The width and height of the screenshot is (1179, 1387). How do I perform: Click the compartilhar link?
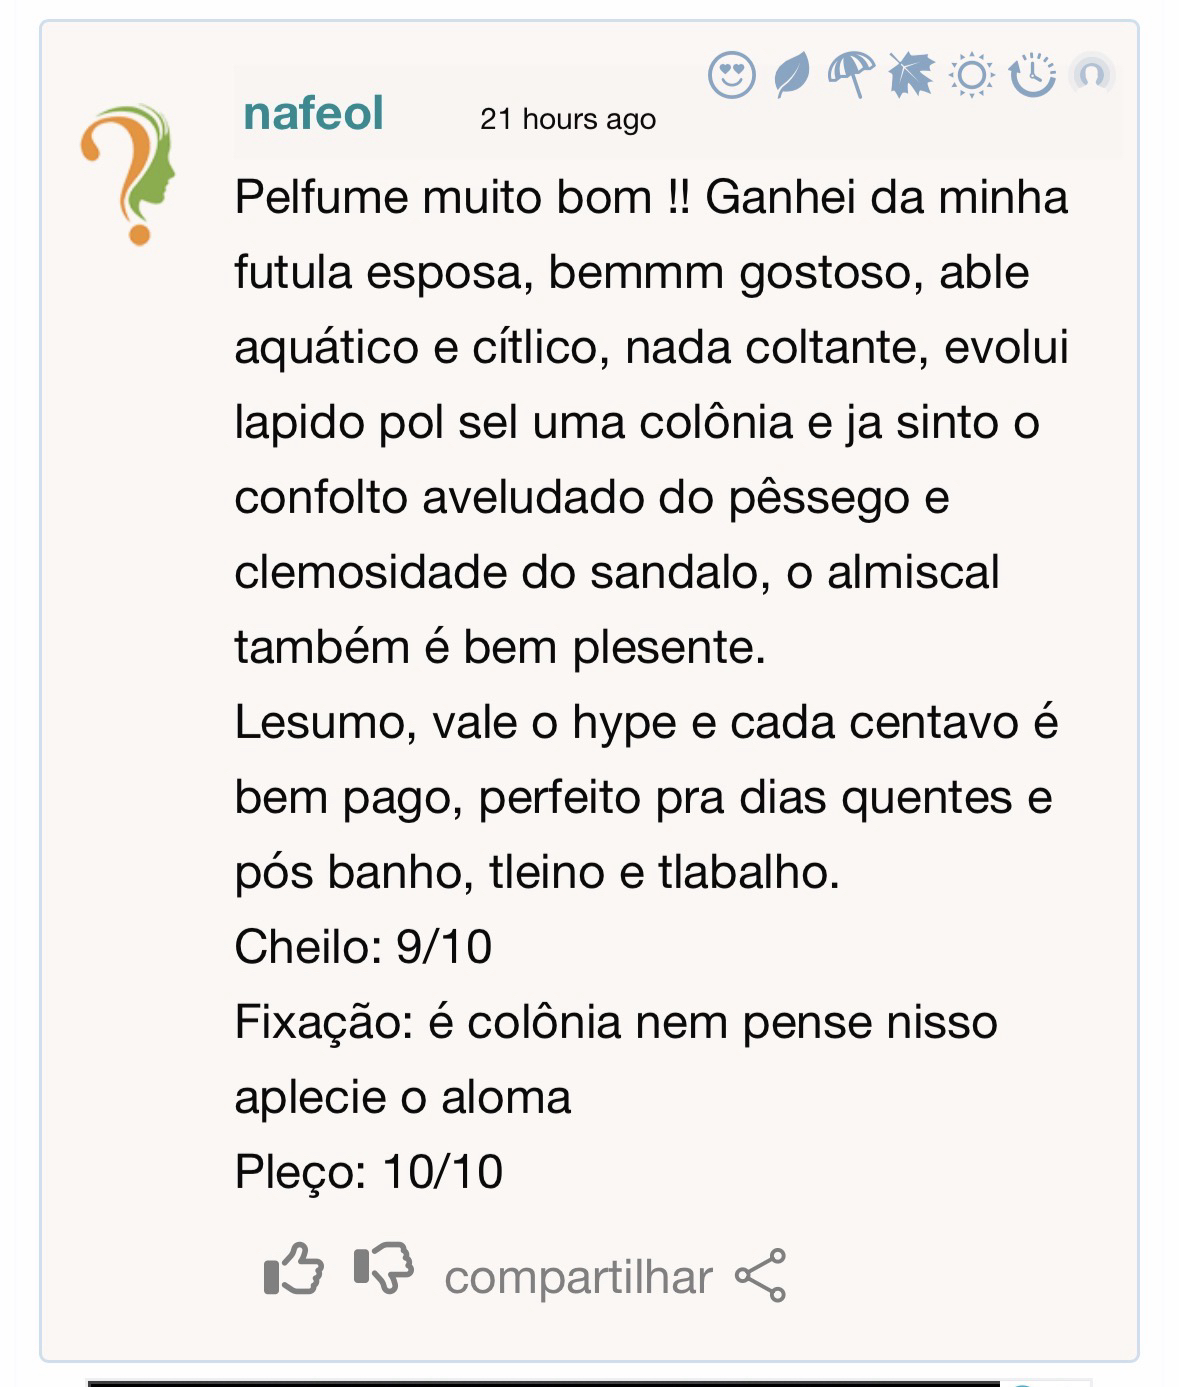[578, 1277]
